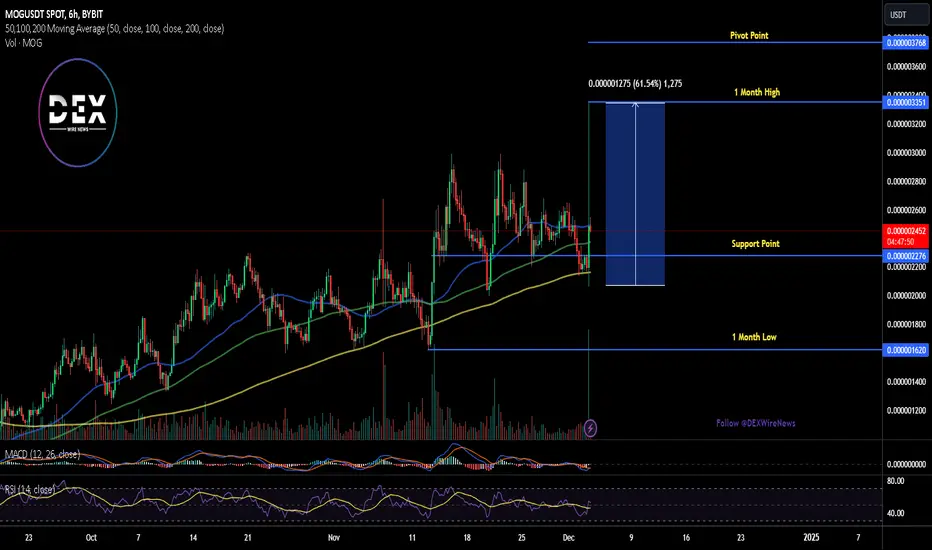Click the Nov date on time axis
The height and width of the screenshot is (550, 932).
tap(333, 538)
